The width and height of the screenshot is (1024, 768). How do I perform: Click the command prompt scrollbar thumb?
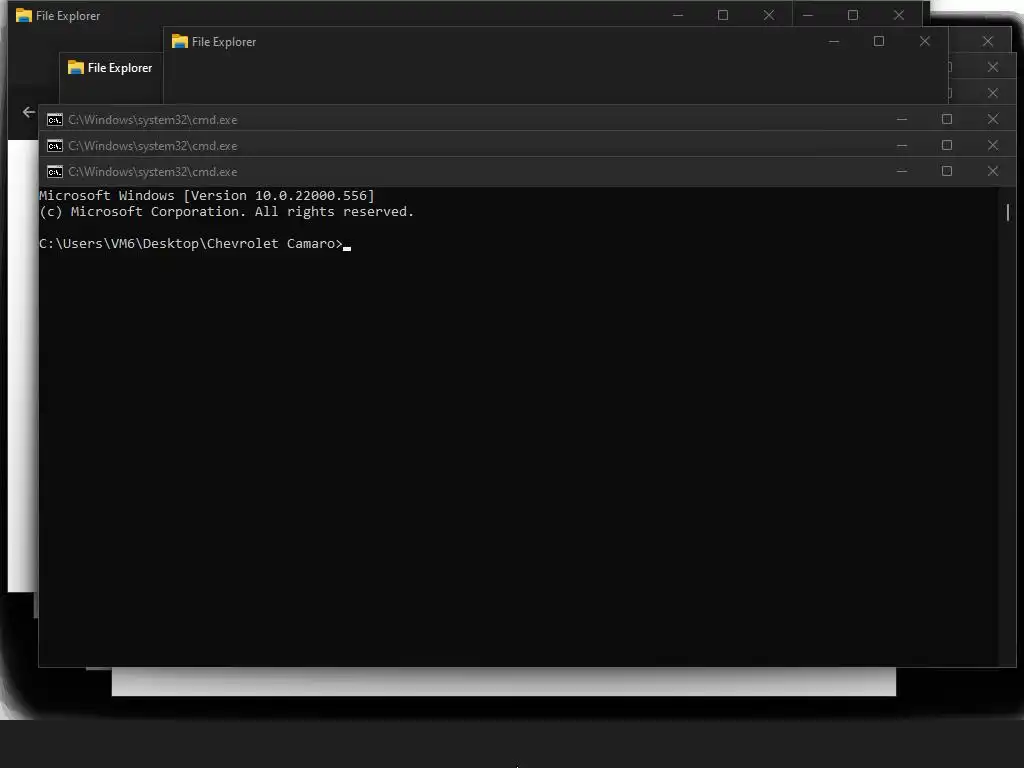[x=1008, y=212]
